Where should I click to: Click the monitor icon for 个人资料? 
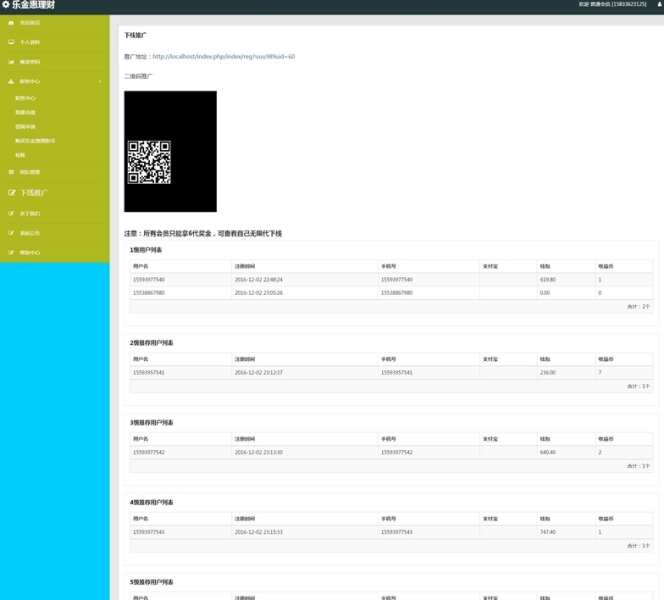11,42
